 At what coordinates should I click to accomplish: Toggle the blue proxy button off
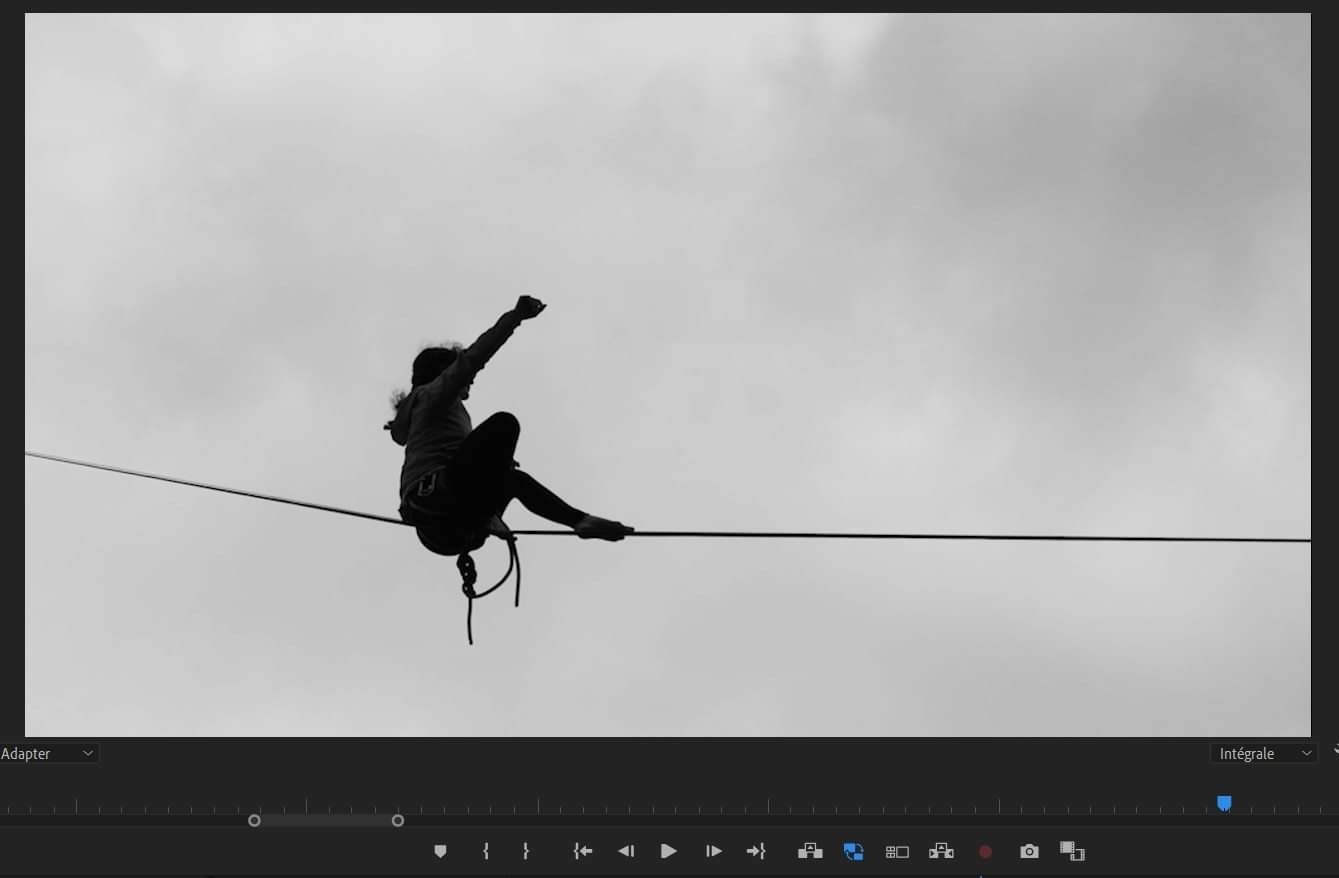click(853, 851)
